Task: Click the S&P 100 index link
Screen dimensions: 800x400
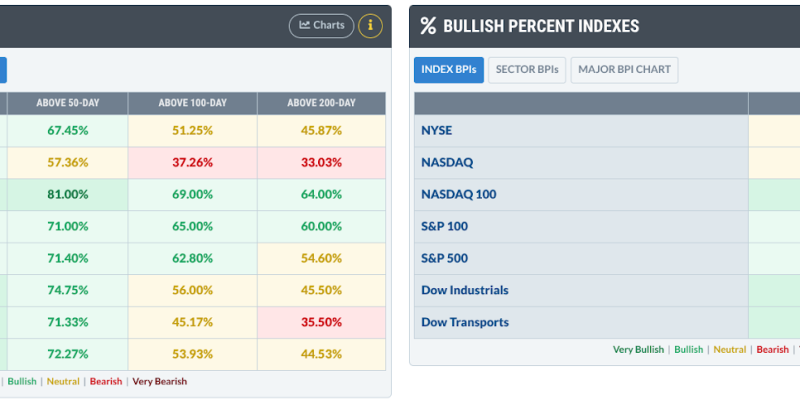Action: [x=444, y=227]
